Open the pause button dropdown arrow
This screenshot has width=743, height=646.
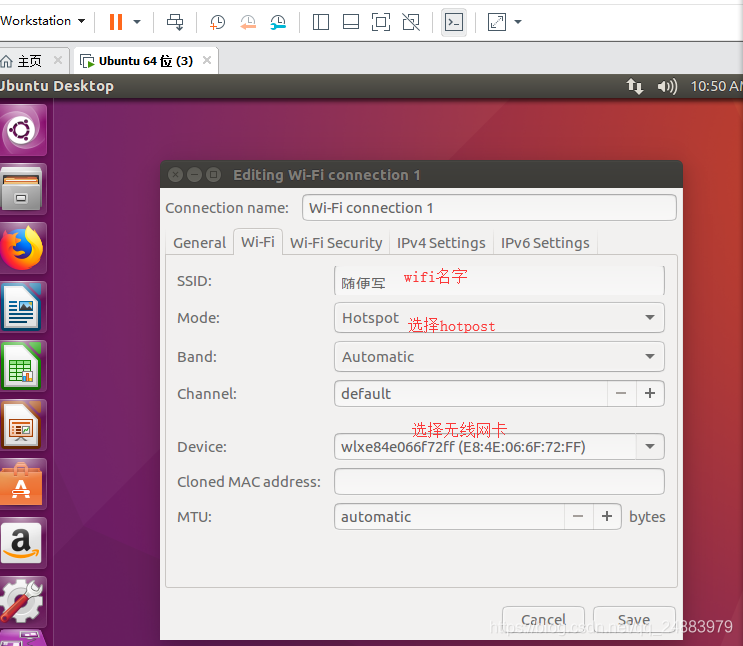(x=137, y=22)
